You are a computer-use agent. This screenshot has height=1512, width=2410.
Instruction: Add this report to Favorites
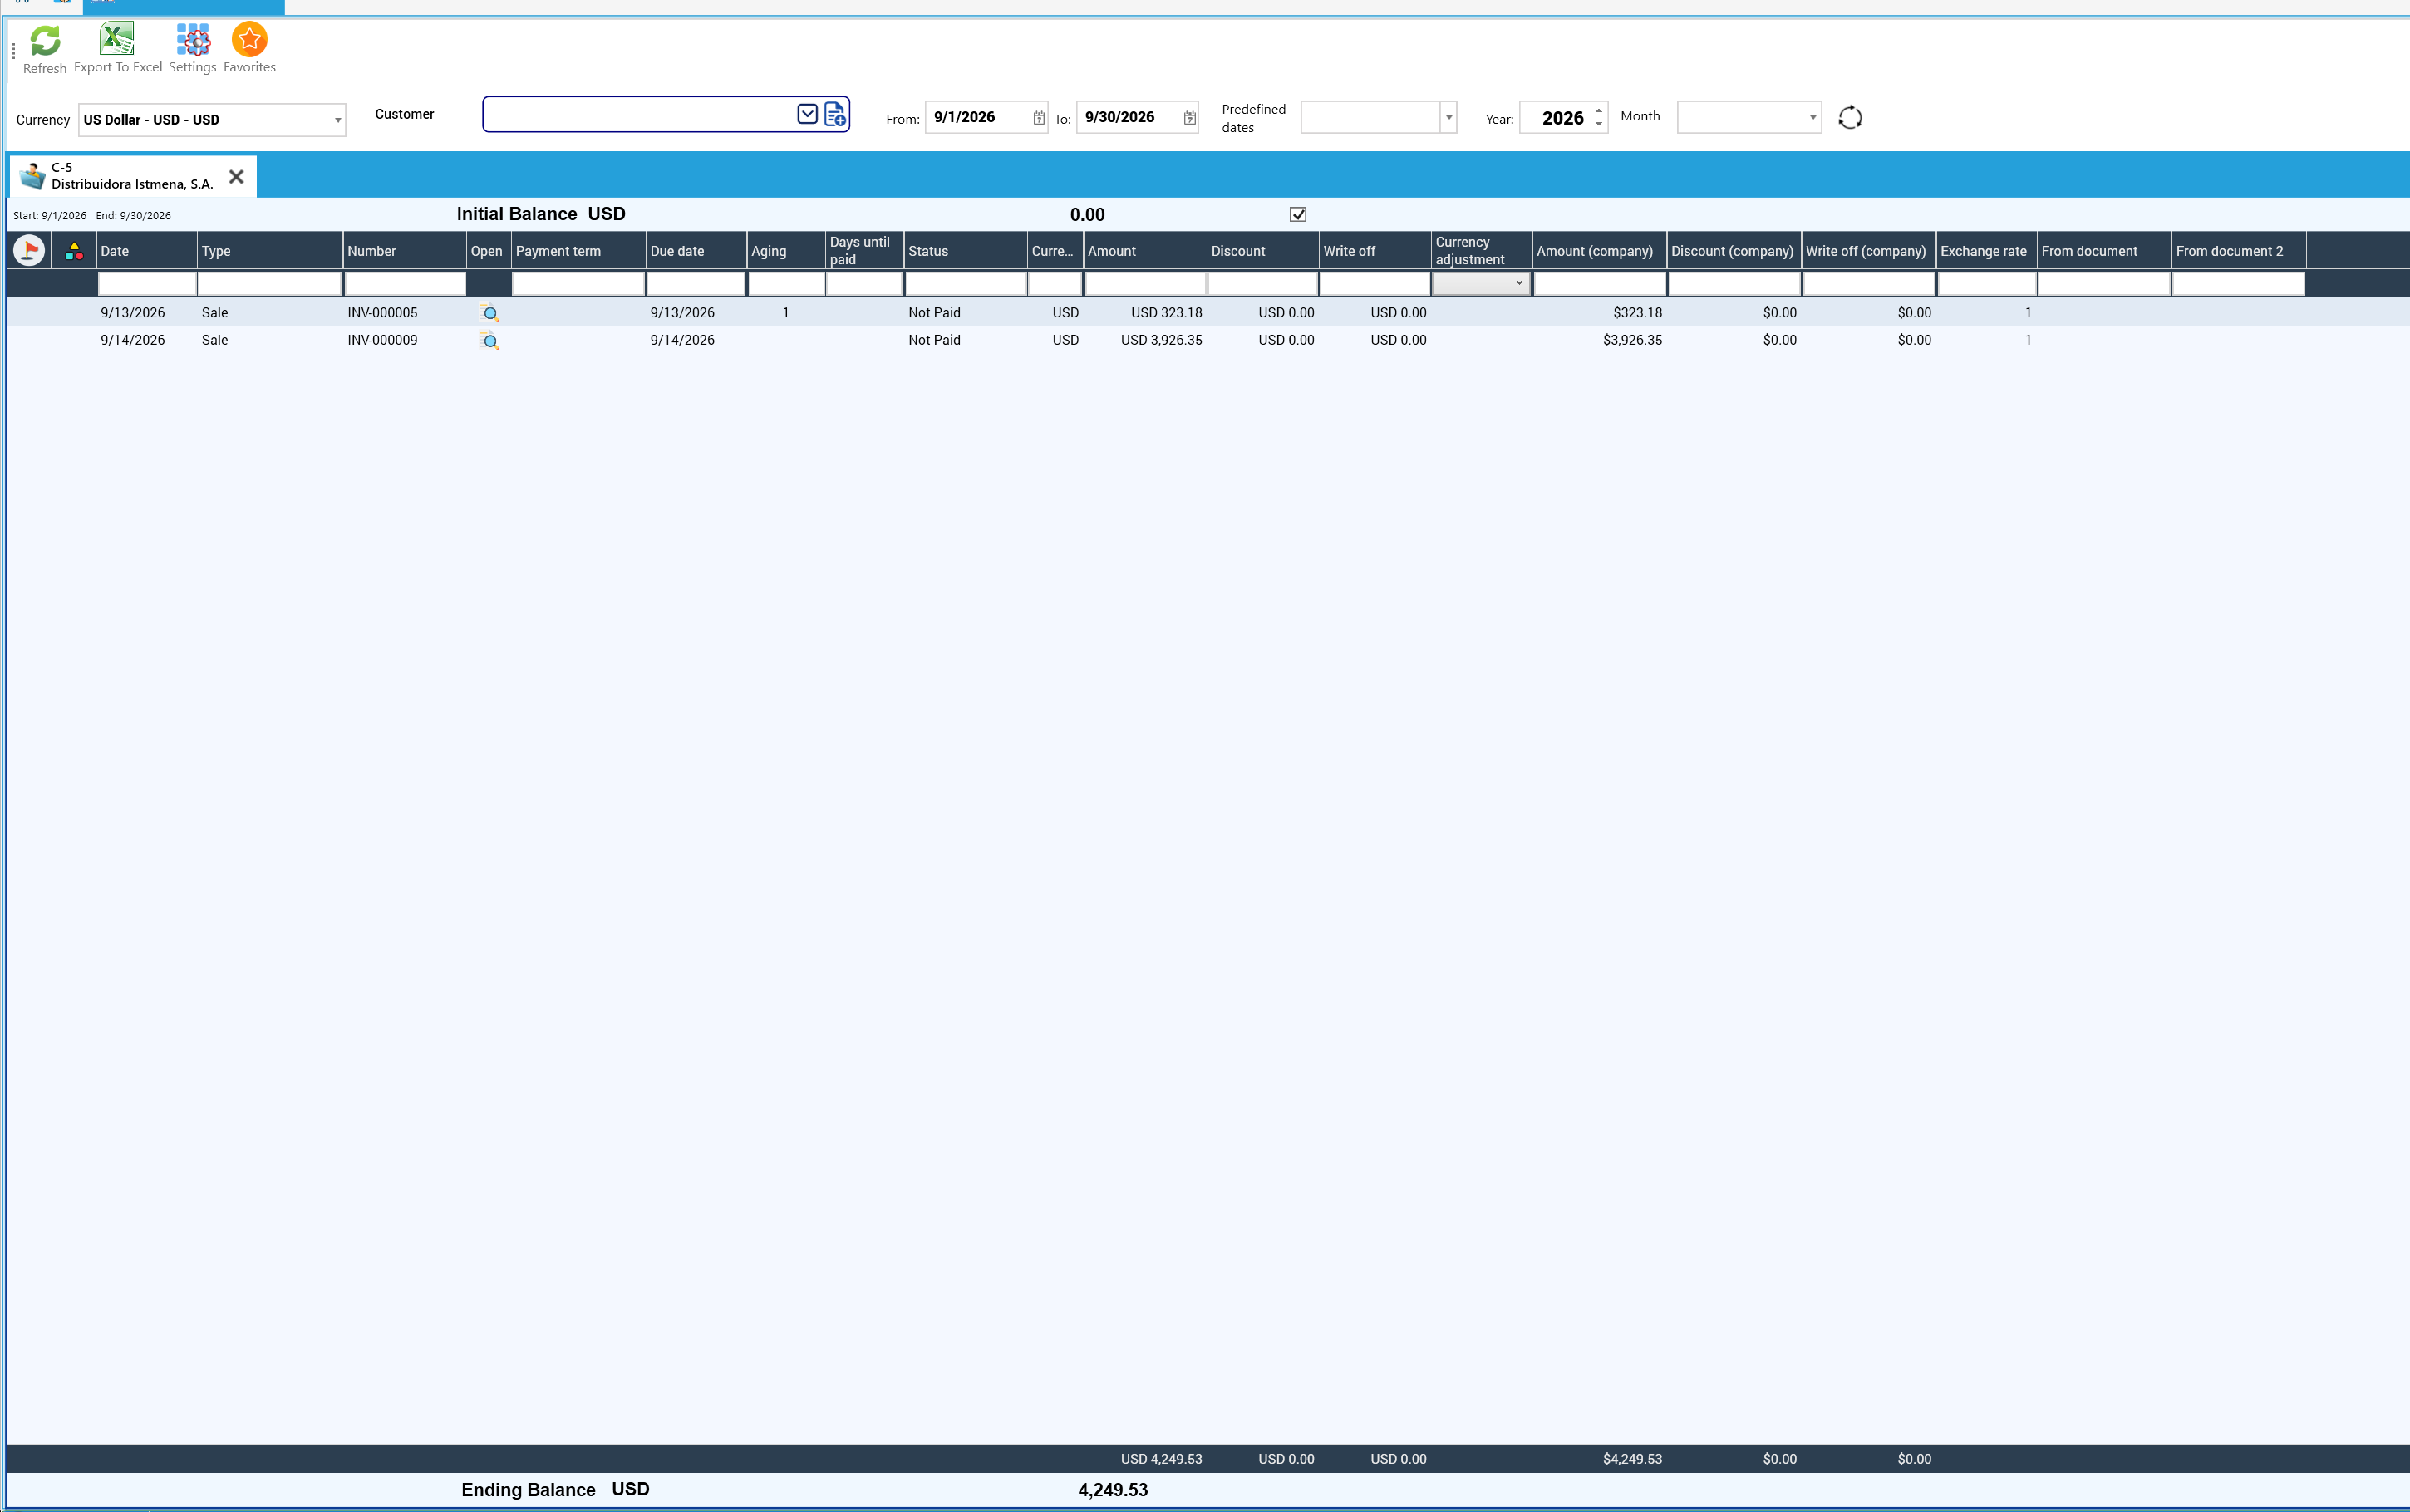250,49
